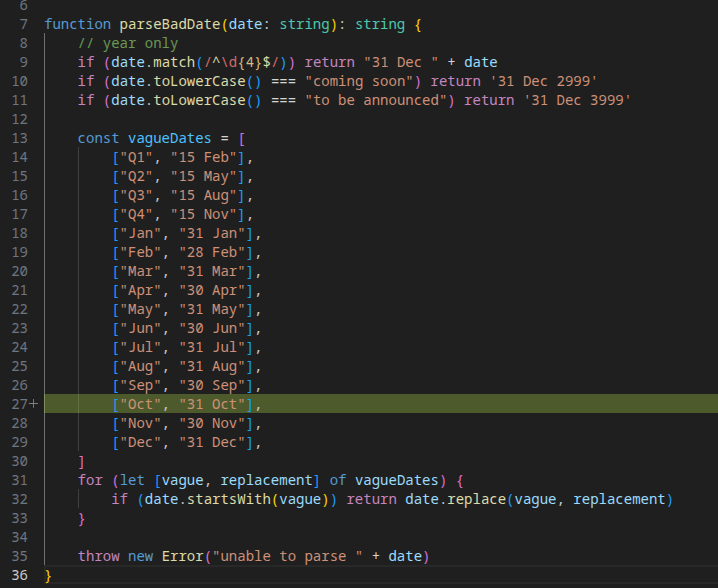The width and height of the screenshot is (718, 588).
Task: Click the "15 Nov" string
Action: point(204,214)
